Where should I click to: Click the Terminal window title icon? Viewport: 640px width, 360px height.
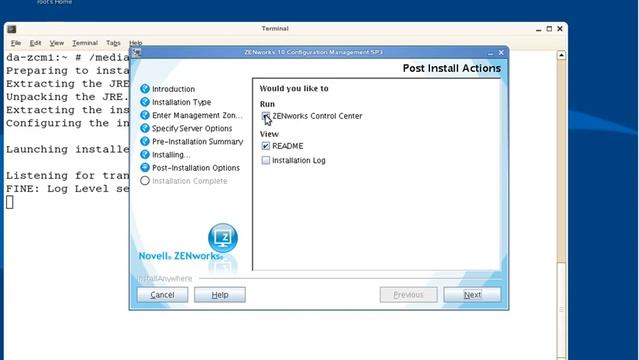pyautogui.click(x=12, y=29)
